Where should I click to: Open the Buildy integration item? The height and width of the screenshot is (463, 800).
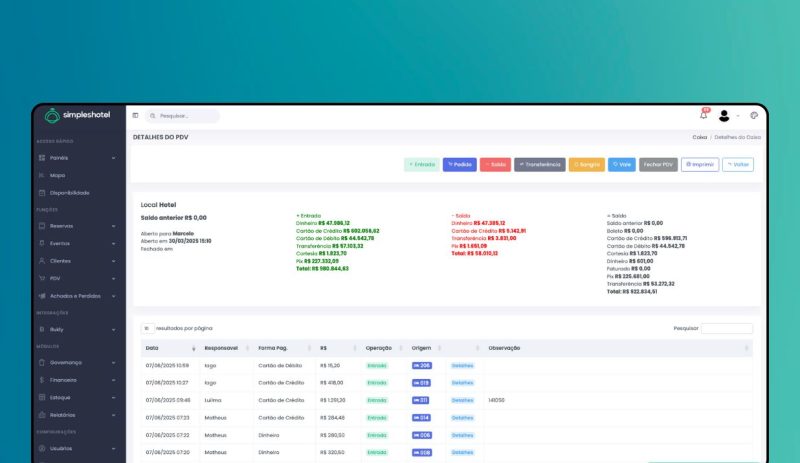tap(58, 329)
